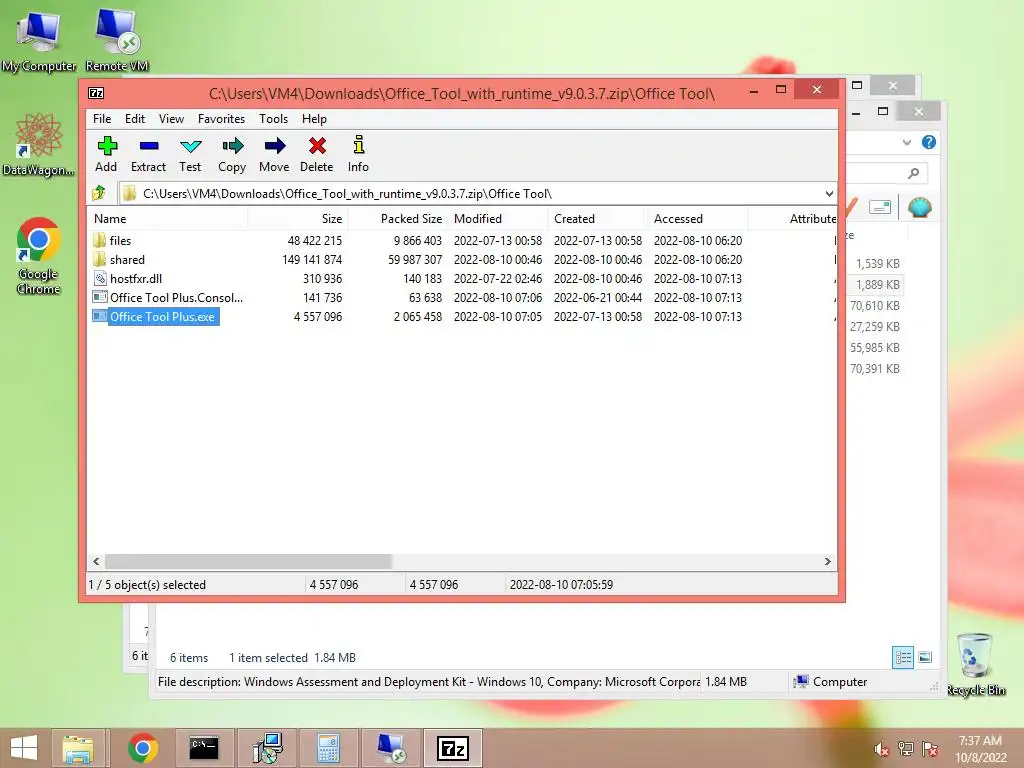The width and height of the screenshot is (1024, 768).
Task: Click the Extract toolbar icon
Action: [x=148, y=155]
